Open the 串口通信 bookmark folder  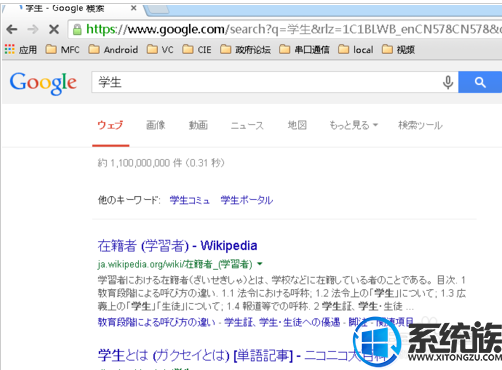click(304, 50)
